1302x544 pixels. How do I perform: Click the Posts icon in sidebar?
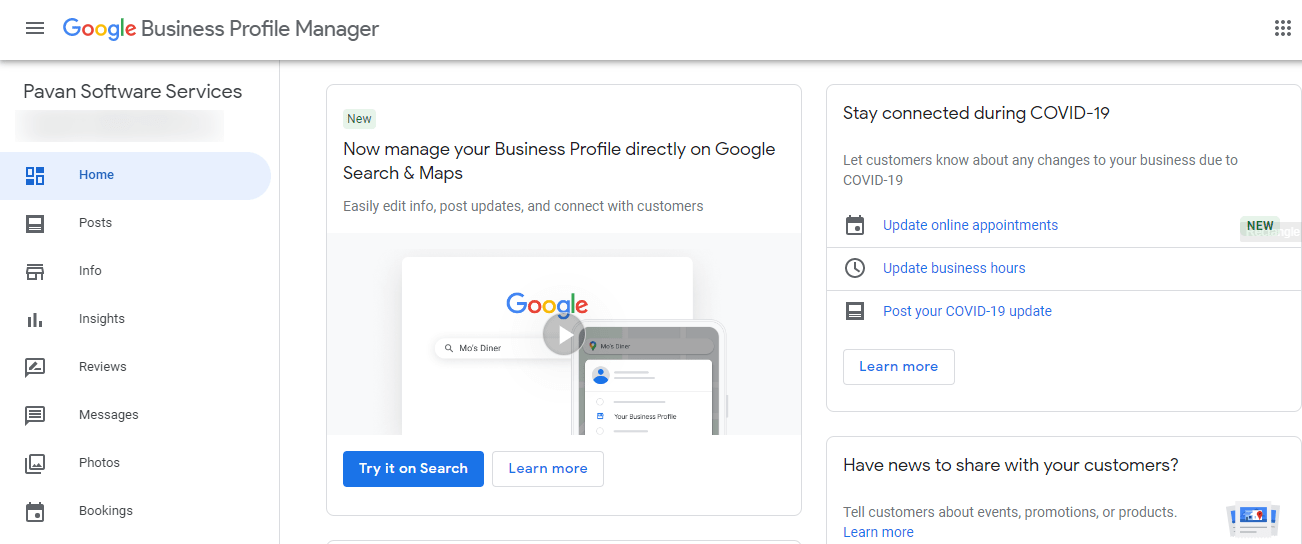click(35, 223)
